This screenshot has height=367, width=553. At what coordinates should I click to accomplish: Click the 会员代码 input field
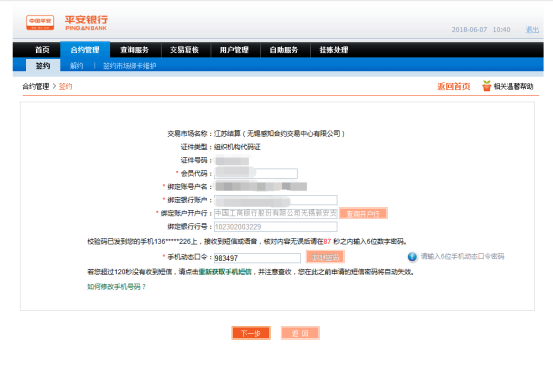[x=256, y=173]
